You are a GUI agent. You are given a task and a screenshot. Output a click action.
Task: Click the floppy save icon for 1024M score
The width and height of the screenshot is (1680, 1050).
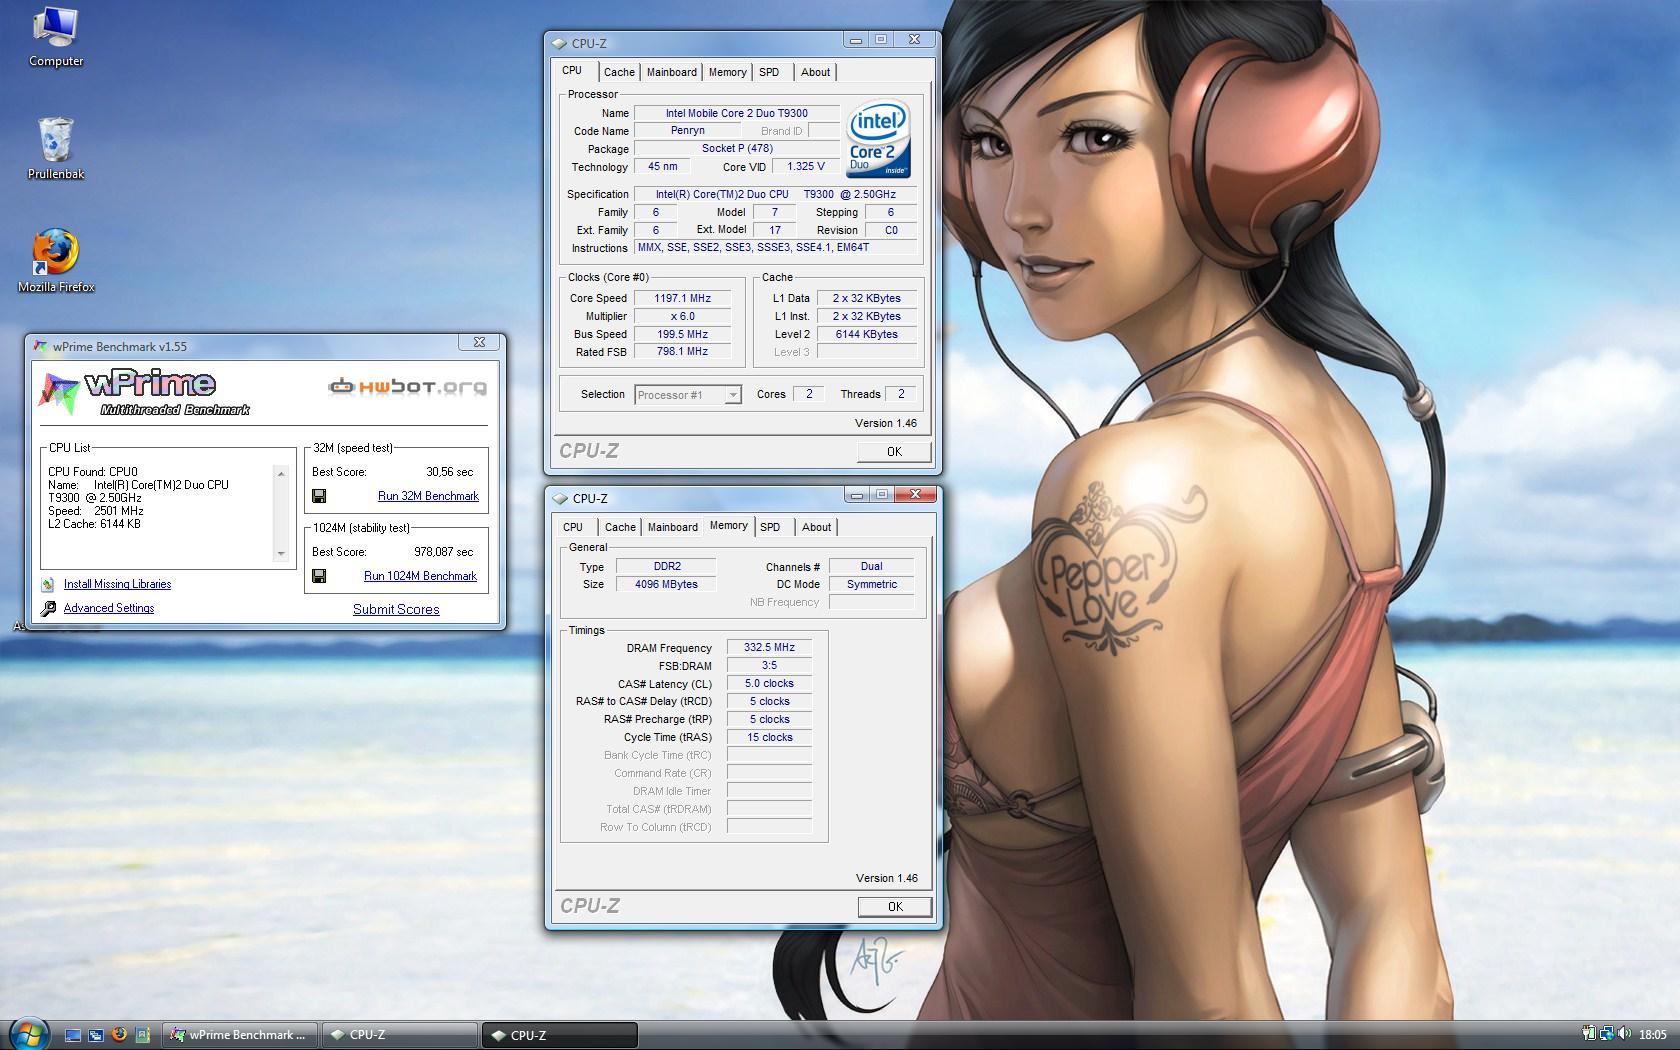pyautogui.click(x=319, y=576)
